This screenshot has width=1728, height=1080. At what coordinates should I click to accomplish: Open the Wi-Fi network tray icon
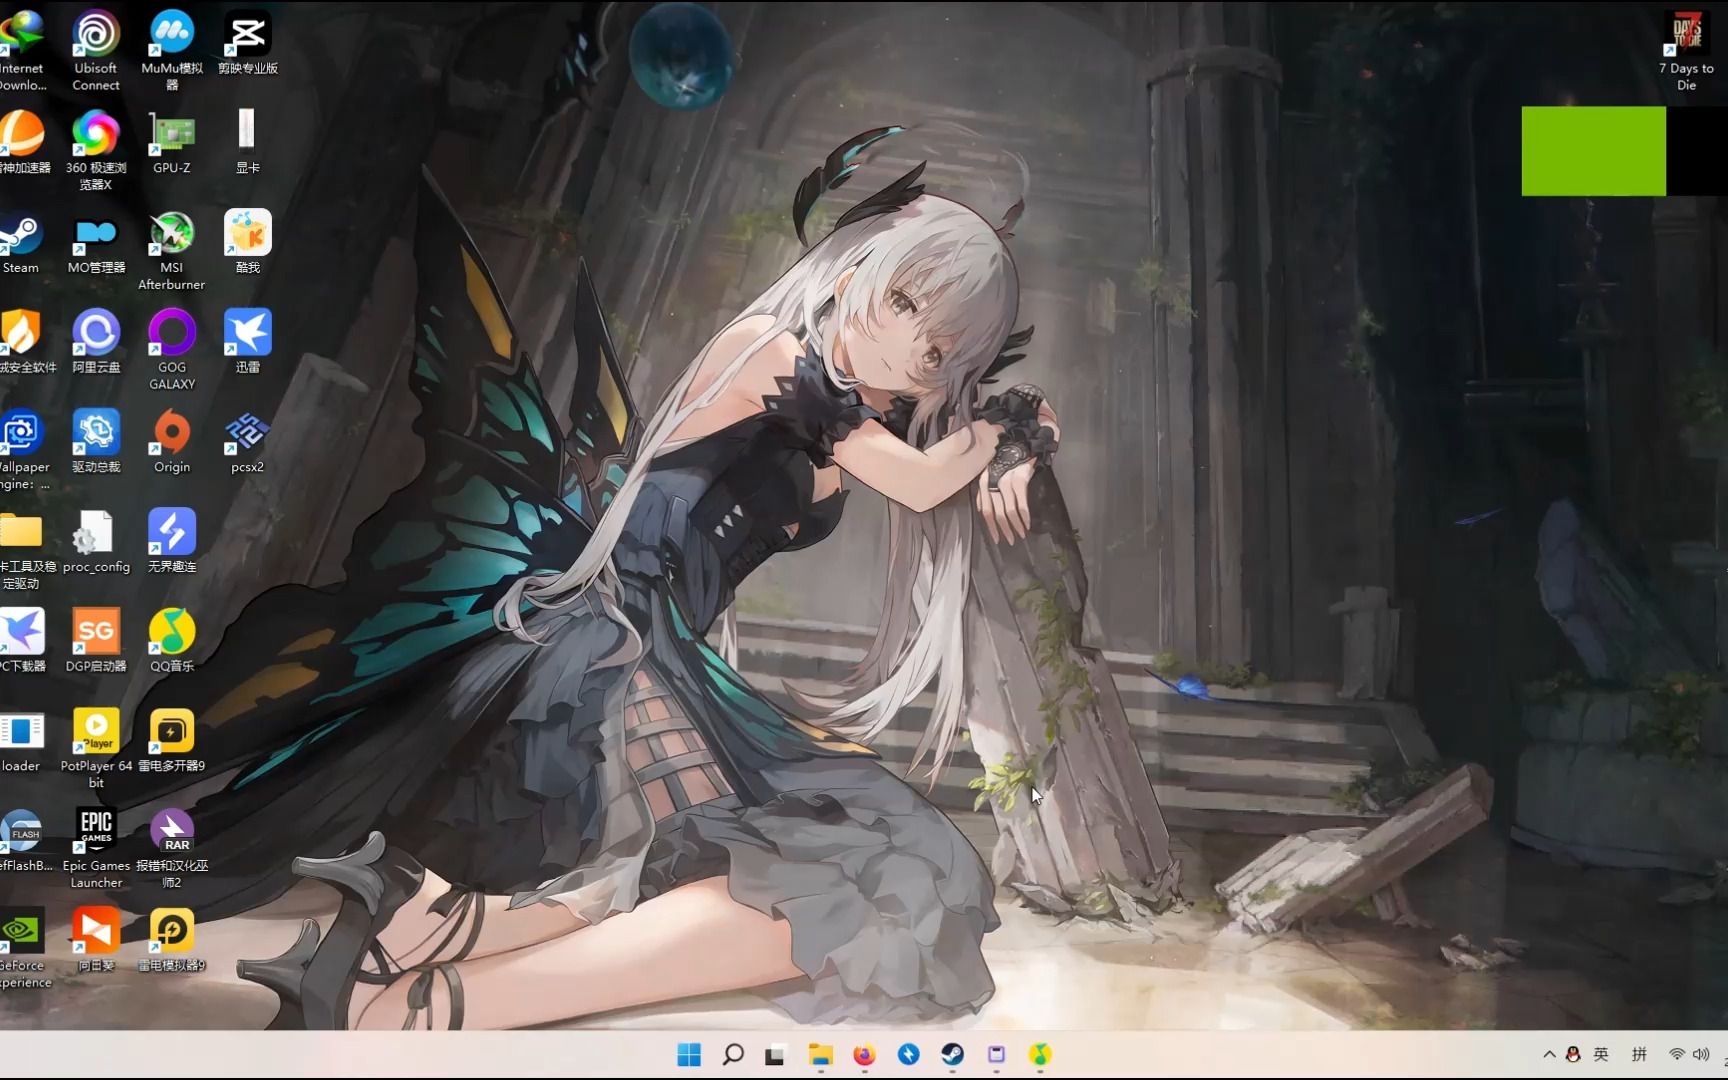point(1677,1055)
